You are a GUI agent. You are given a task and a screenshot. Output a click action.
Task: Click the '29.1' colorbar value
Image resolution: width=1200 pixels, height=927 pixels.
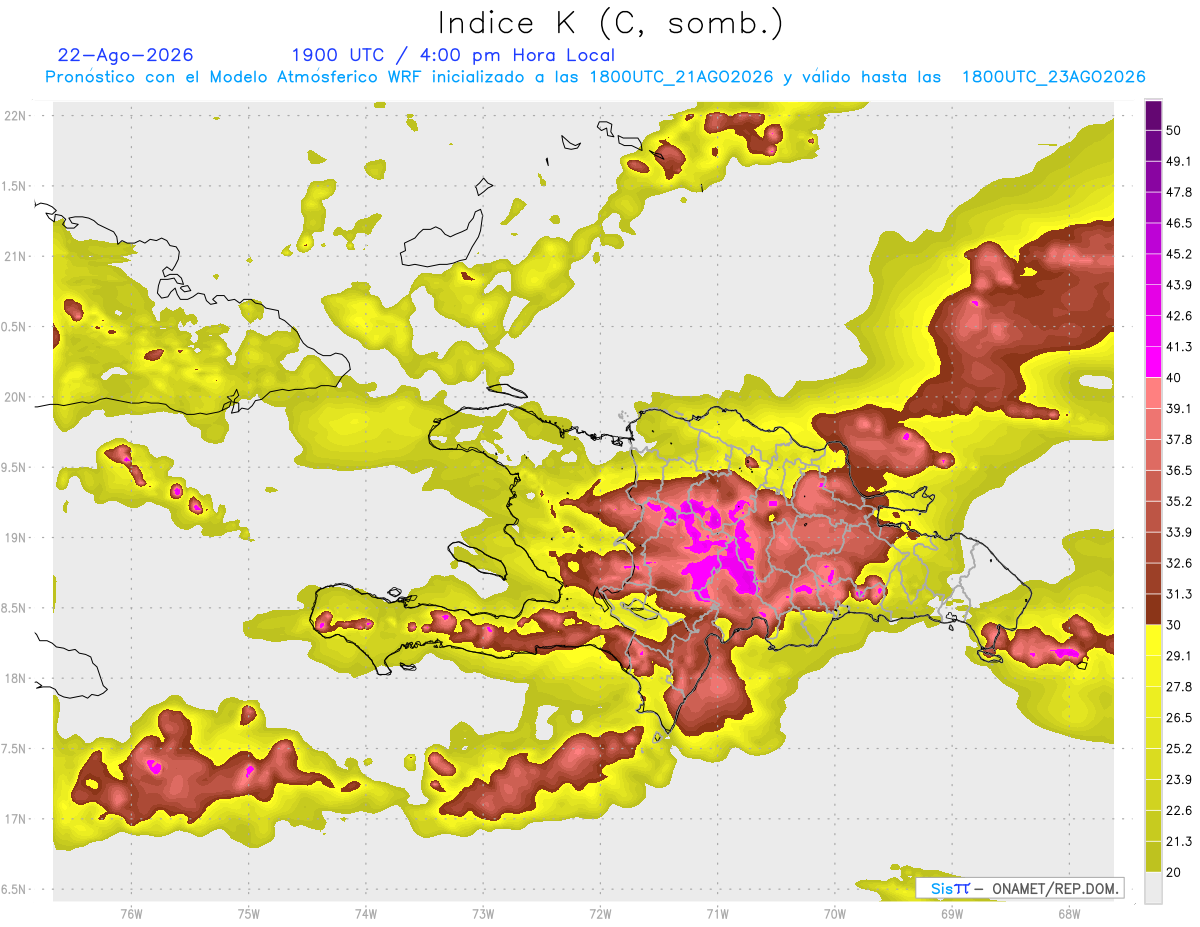click(1178, 656)
